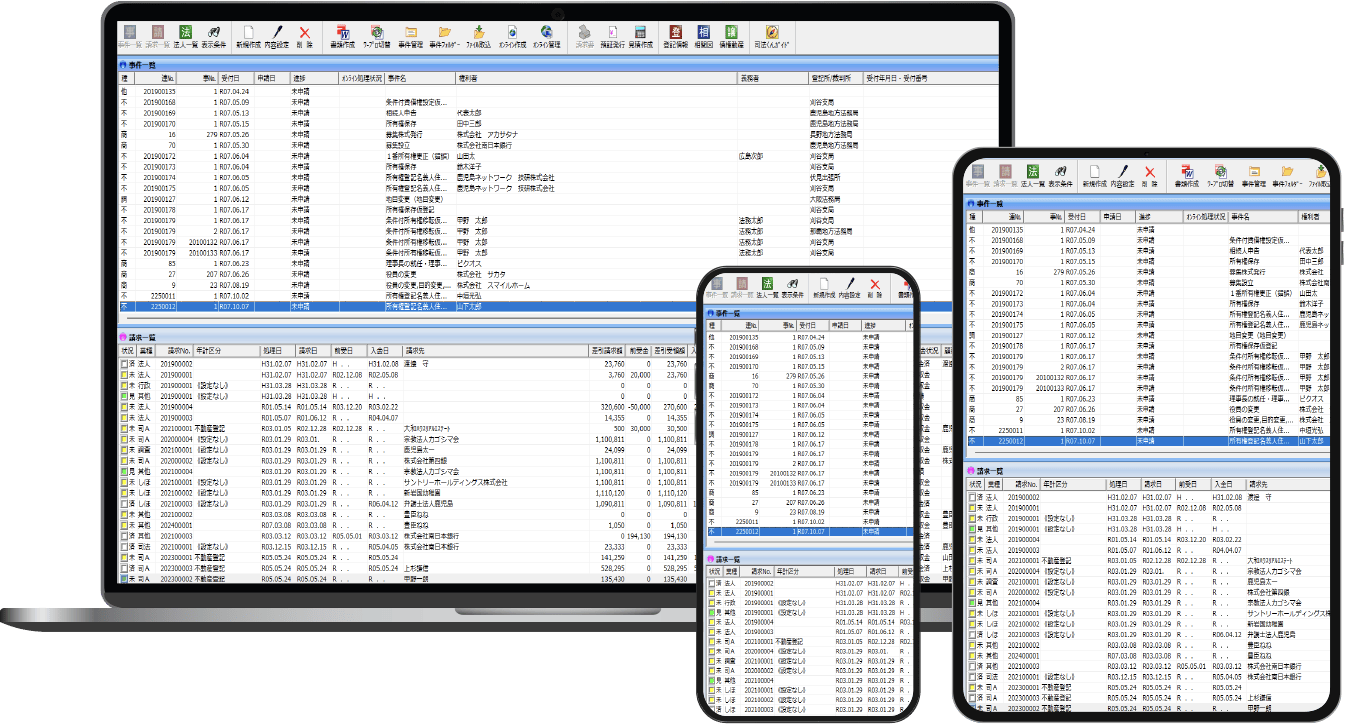Click ワープロ切替 icon on the laptop toolbar
Viewport: 1345px width, 724px height.
point(377,37)
